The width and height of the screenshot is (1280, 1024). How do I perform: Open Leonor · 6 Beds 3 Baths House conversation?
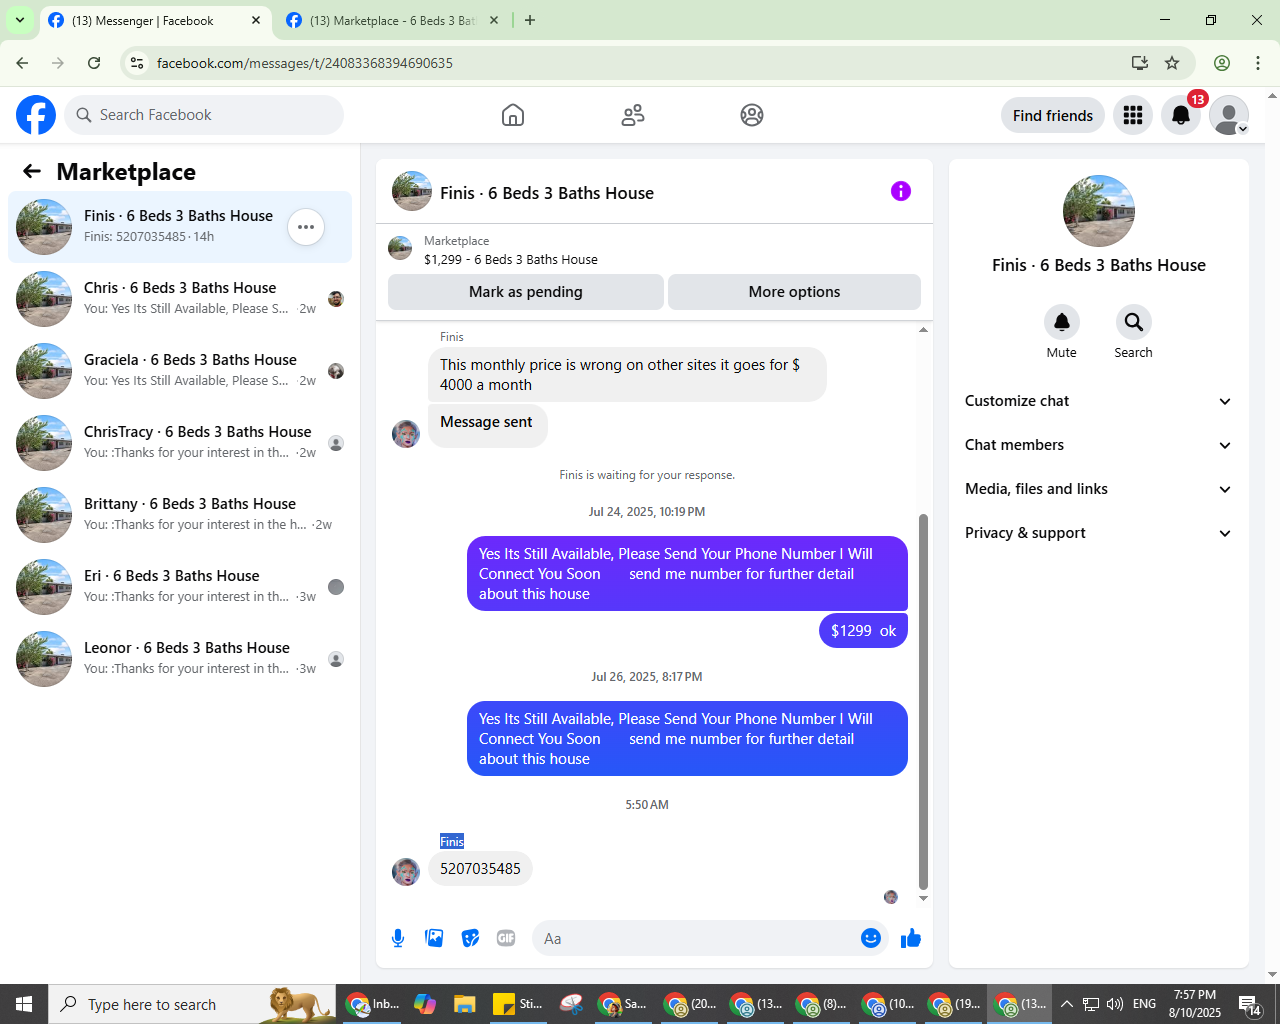click(x=180, y=659)
